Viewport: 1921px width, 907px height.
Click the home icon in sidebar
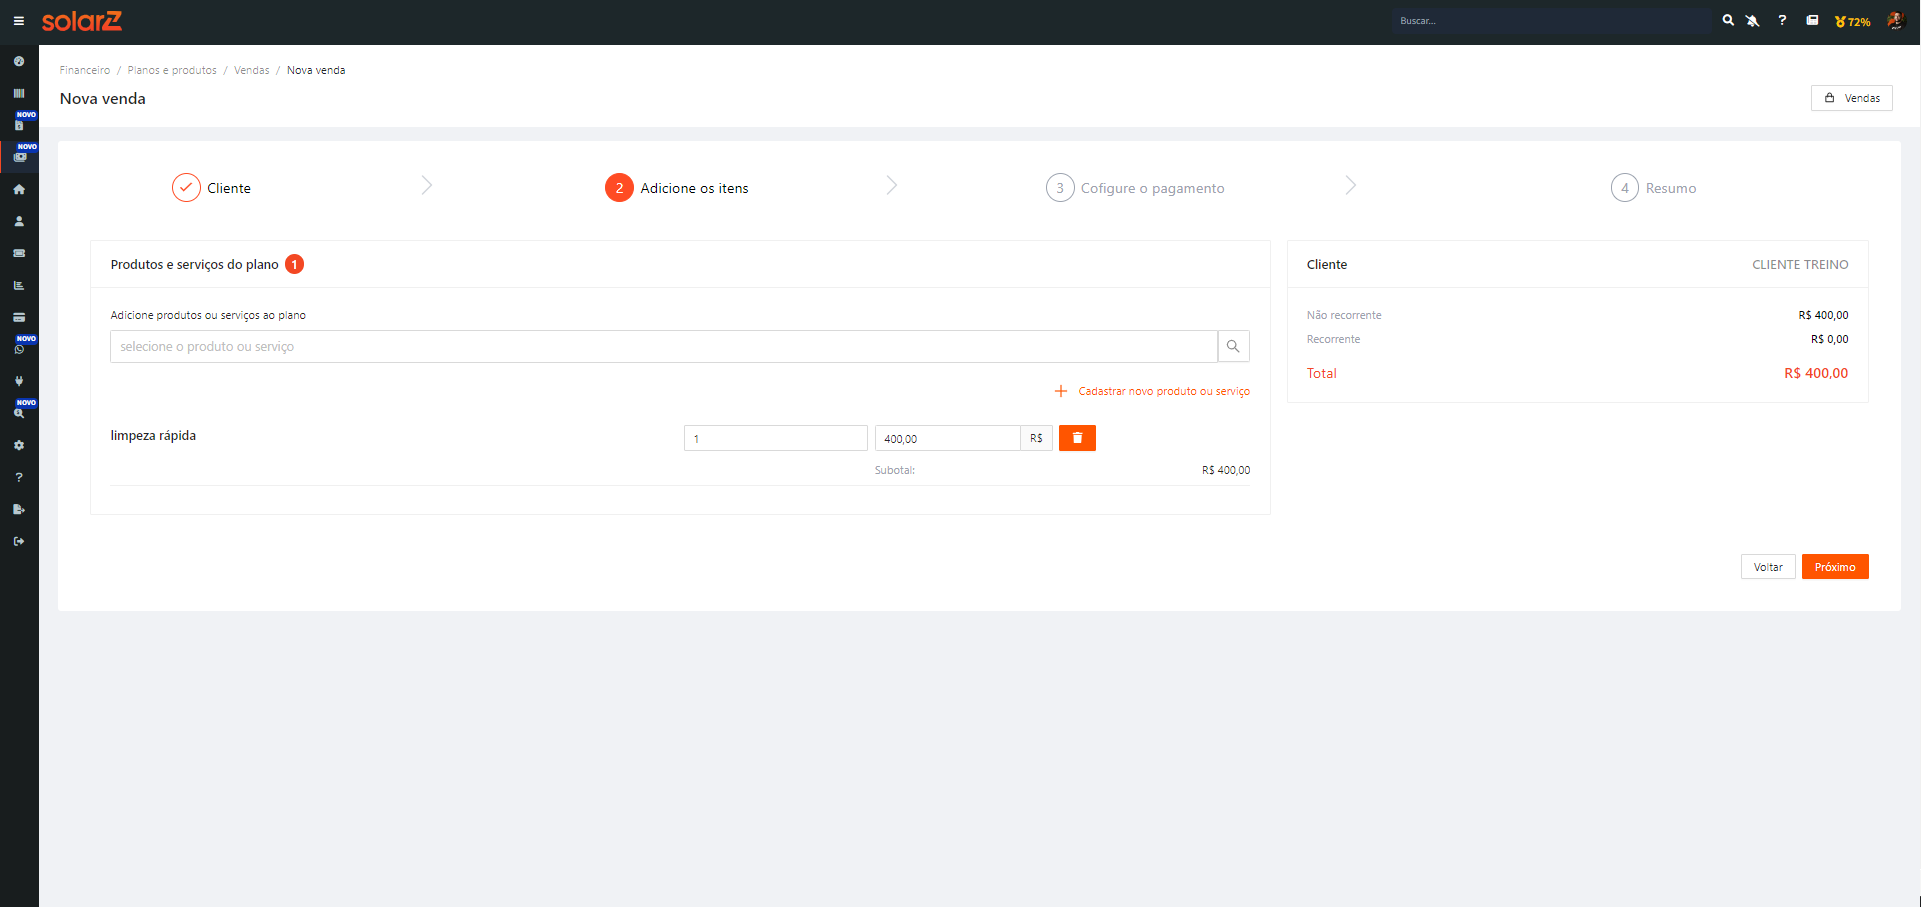click(x=19, y=189)
